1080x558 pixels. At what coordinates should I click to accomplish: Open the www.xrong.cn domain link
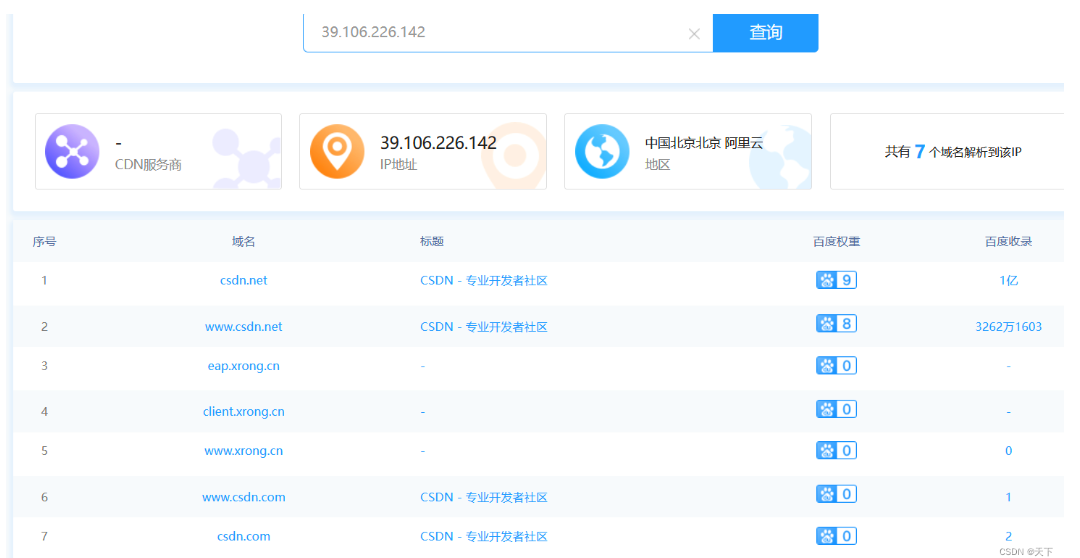[244, 451]
